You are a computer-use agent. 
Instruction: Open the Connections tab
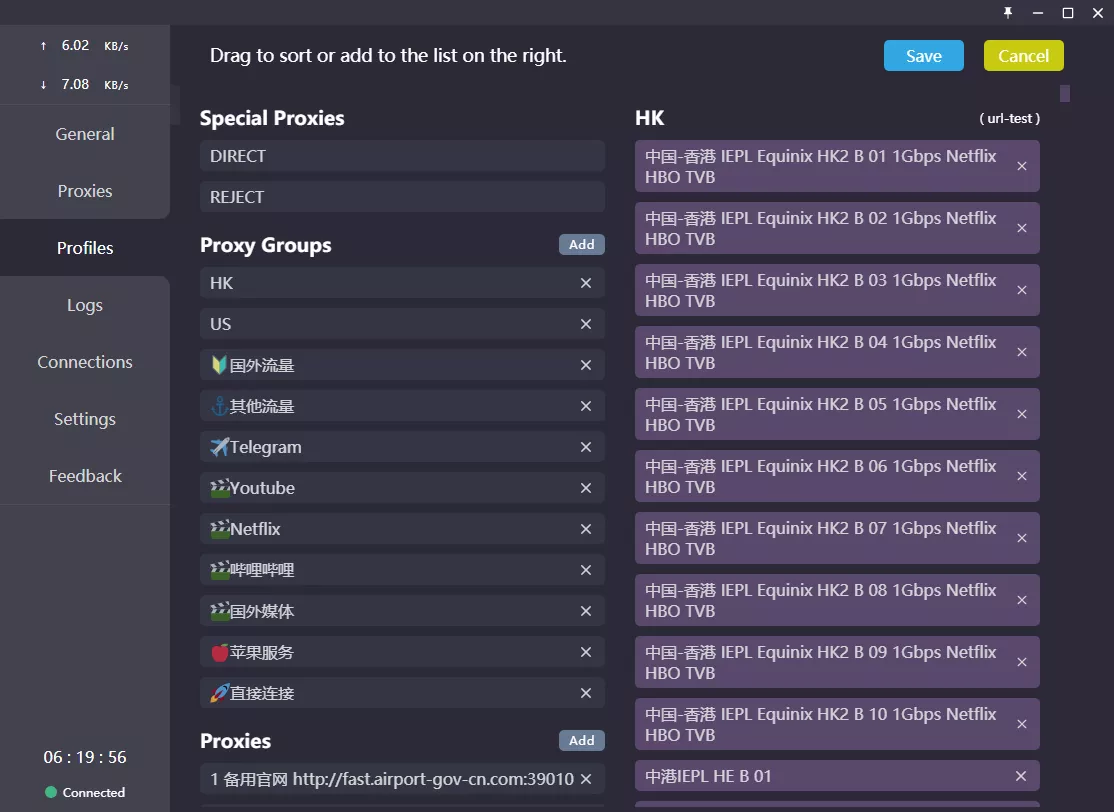pyautogui.click(x=85, y=362)
